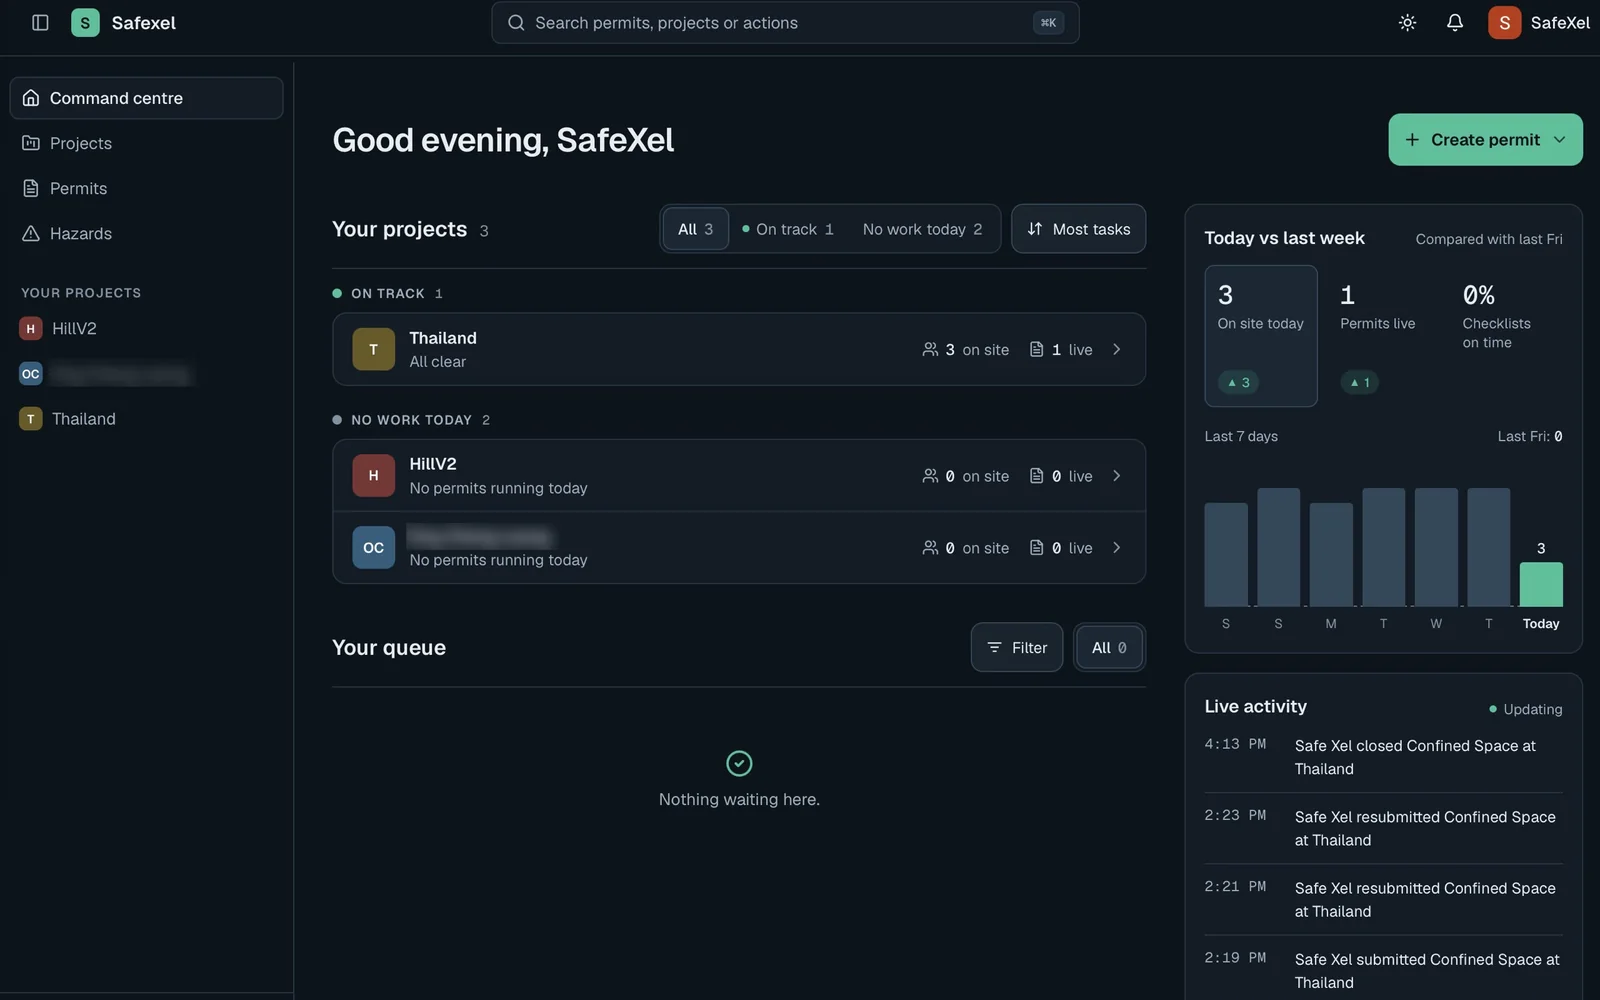Image resolution: width=1600 pixels, height=1000 pixels.
Task: Open the HillV2 project row
Action: pyautogui.click(x=739, y=476)
